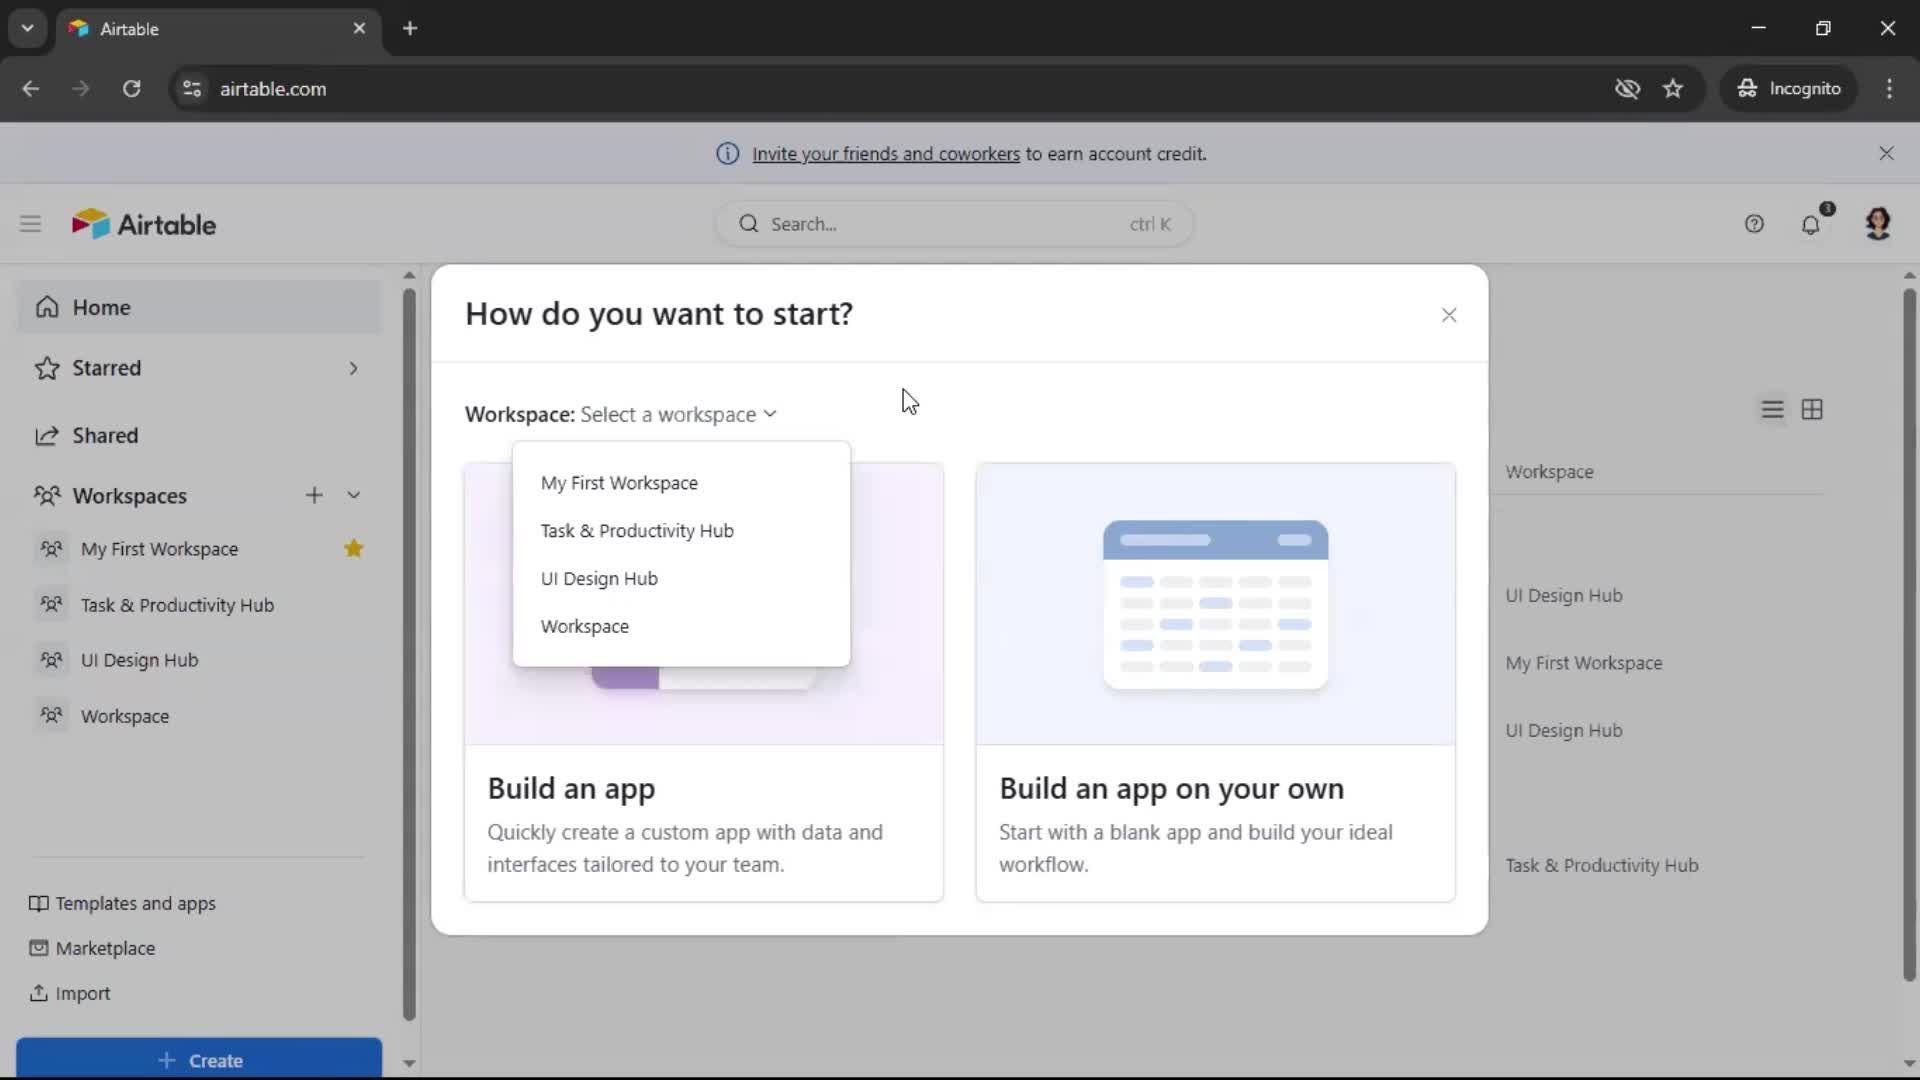Image resolution: width=1920 pixels, height=1080 pixels.
Task: Open the site information icon in address bar
Action: (x=192, y=88)
